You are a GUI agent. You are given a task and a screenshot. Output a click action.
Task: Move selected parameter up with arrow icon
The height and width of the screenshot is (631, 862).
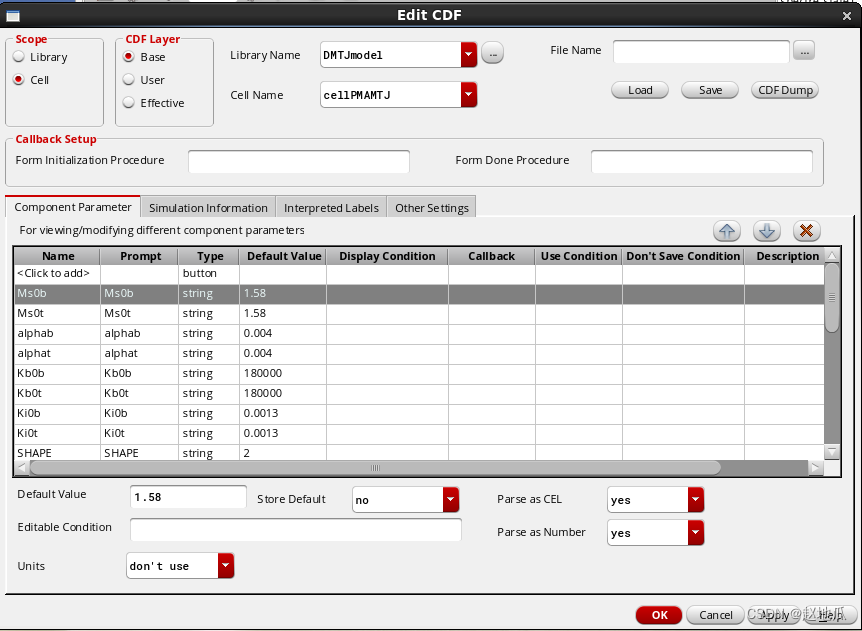tap(727, 231)
